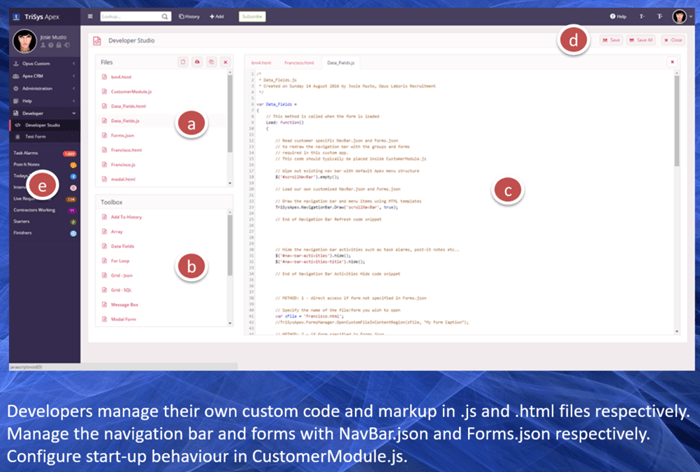Insert Data Fields snippet from Toolbox
The image size is (700, 472).
tap(122, 246)
